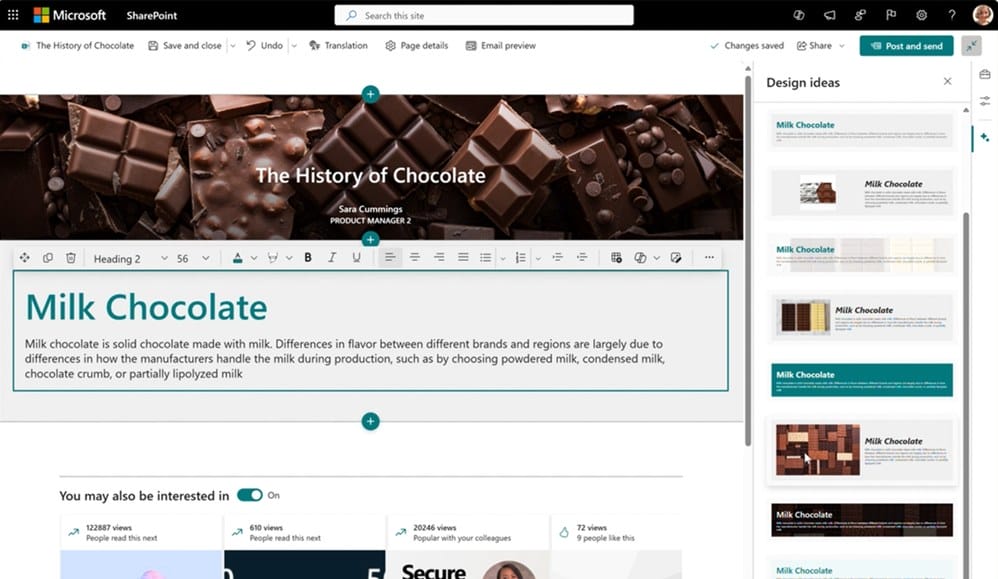Open the Email preview
998x579 pixels.
500,45
